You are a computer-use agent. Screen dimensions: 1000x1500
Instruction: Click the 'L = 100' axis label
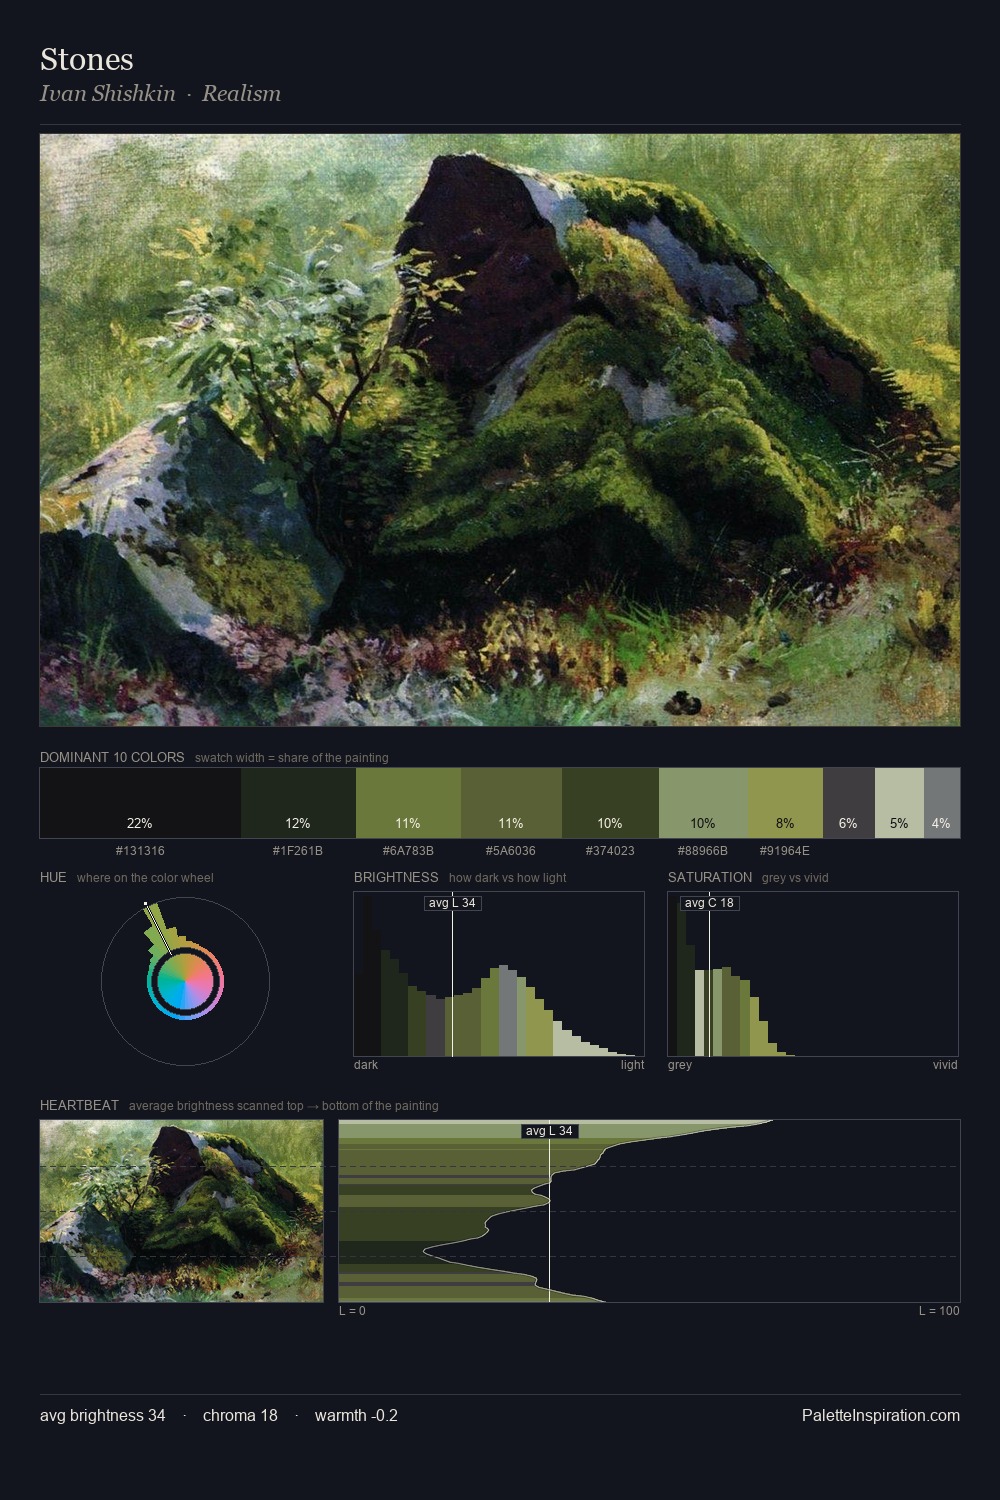tap(939, 1311)
